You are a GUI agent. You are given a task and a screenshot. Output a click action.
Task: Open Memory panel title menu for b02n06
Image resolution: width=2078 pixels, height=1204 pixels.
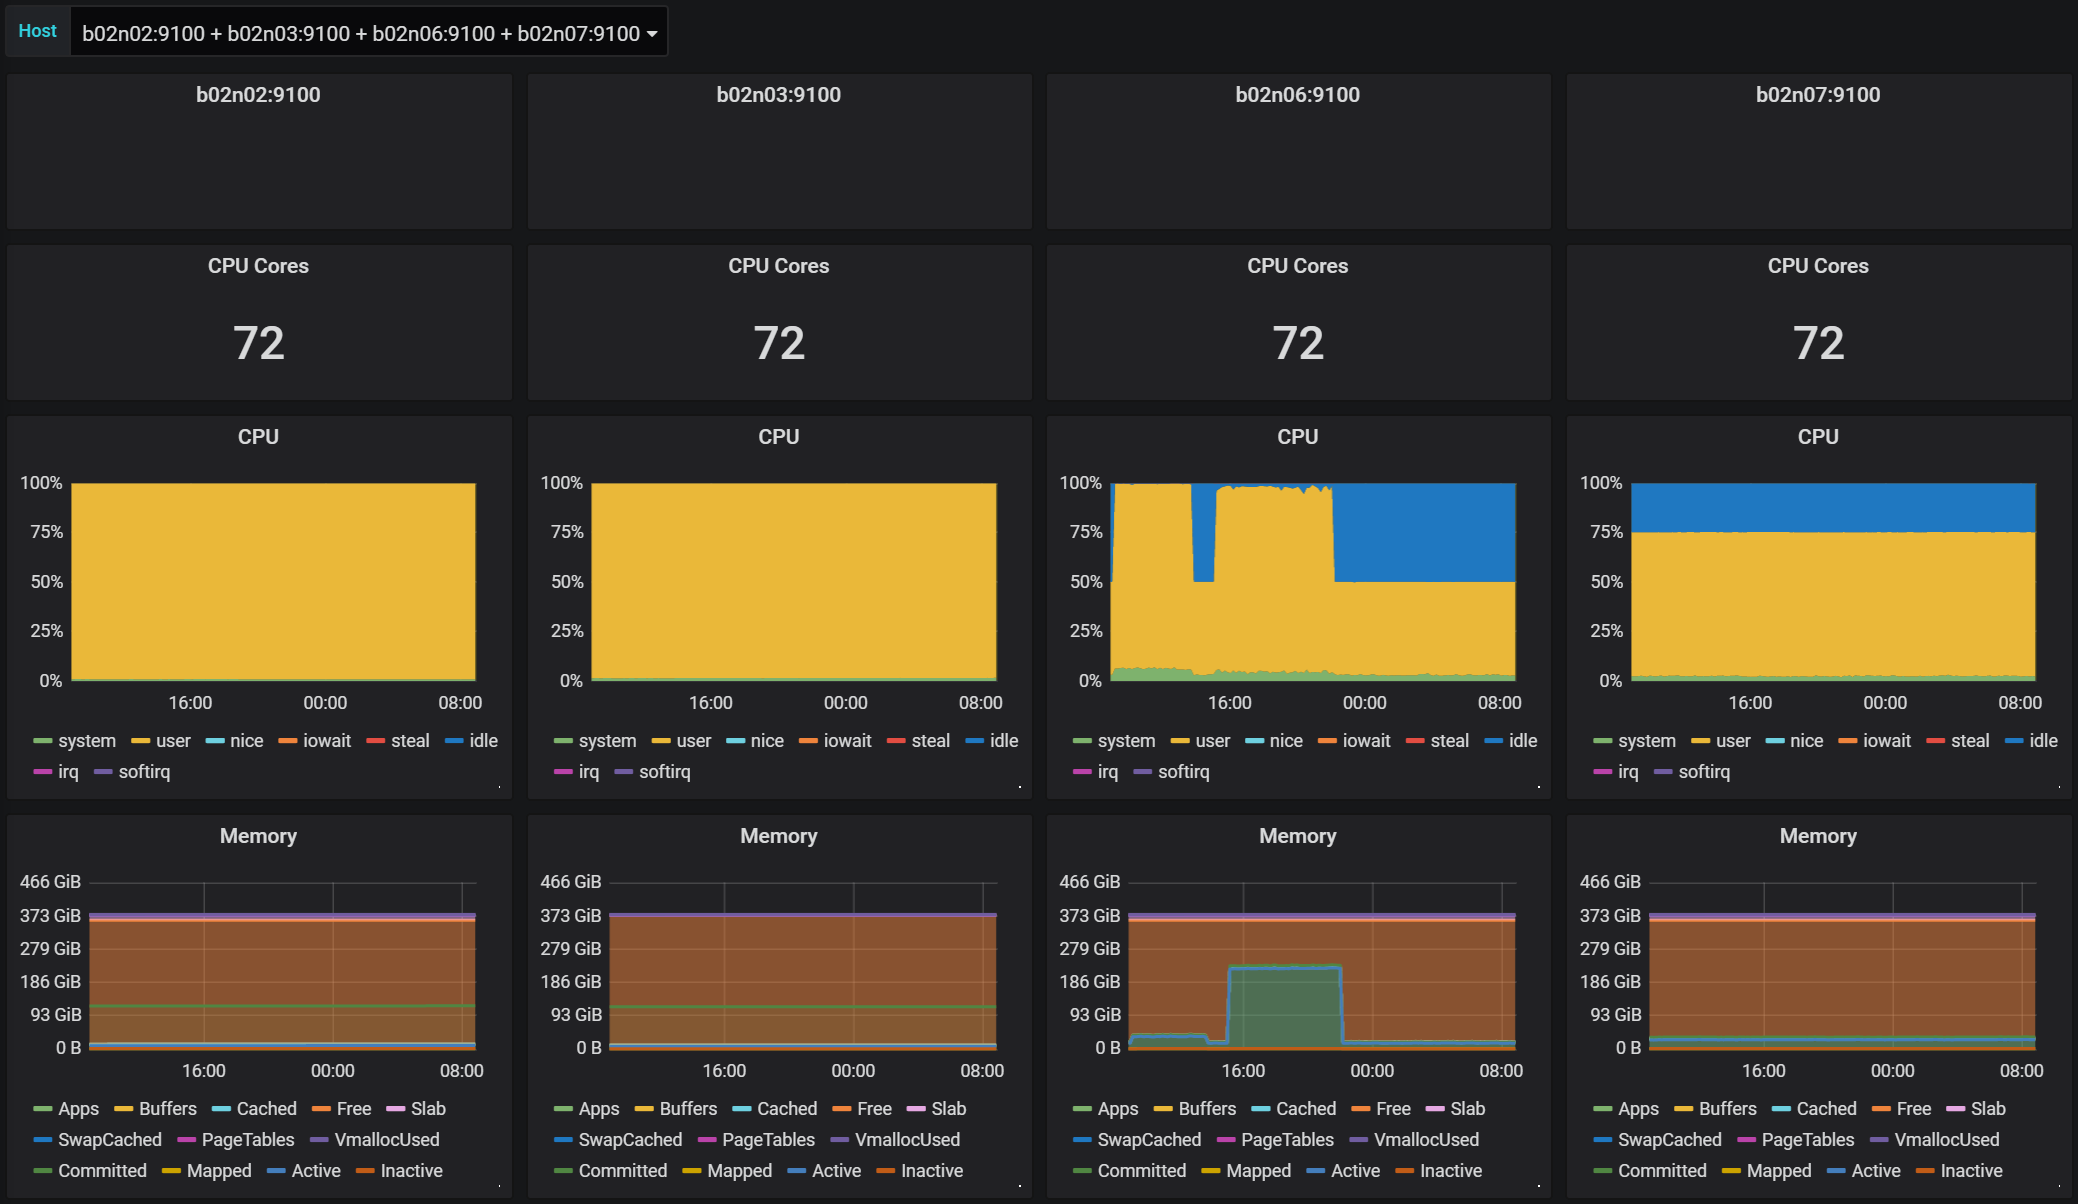coord(1297,836)
